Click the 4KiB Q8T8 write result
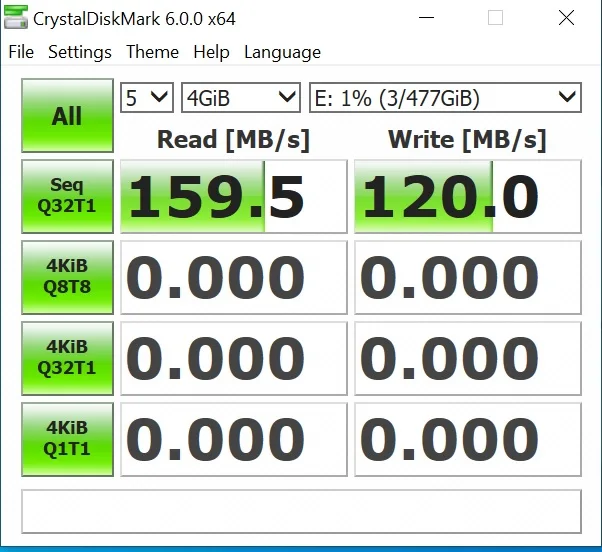This screenshot has height=552, width=602. (468, 278)
